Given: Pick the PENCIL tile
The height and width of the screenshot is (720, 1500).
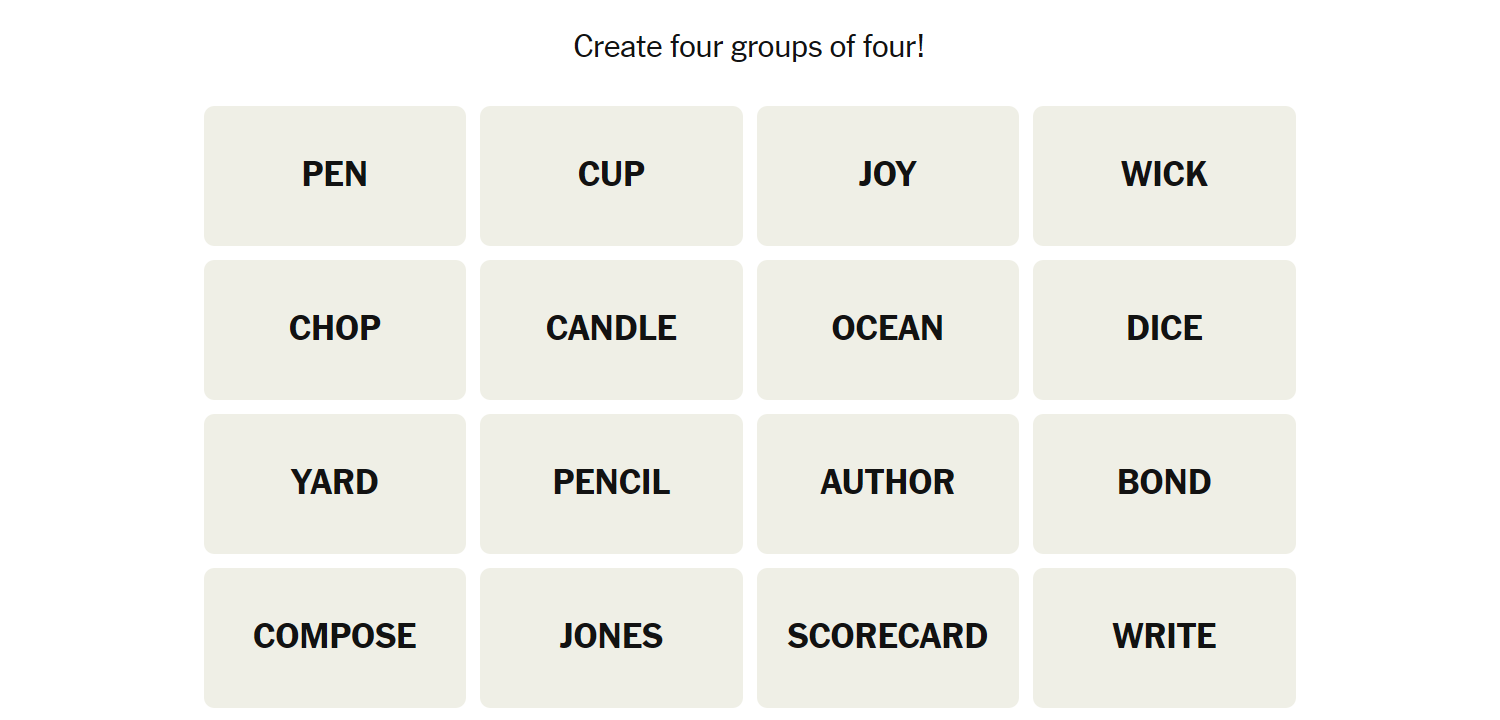Looking at the screenshot, I should tap(611, 484).
